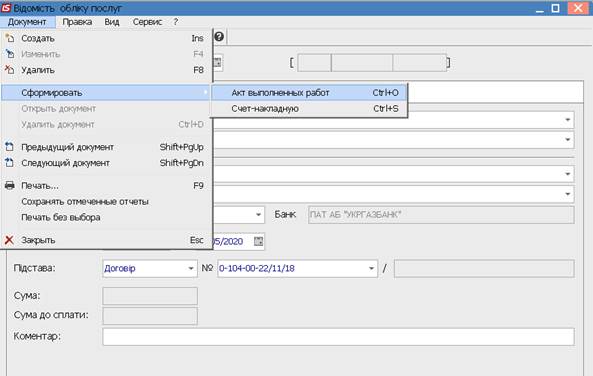Choose Удалить menu entry with F8 shortcut

(x=106, y=70)
